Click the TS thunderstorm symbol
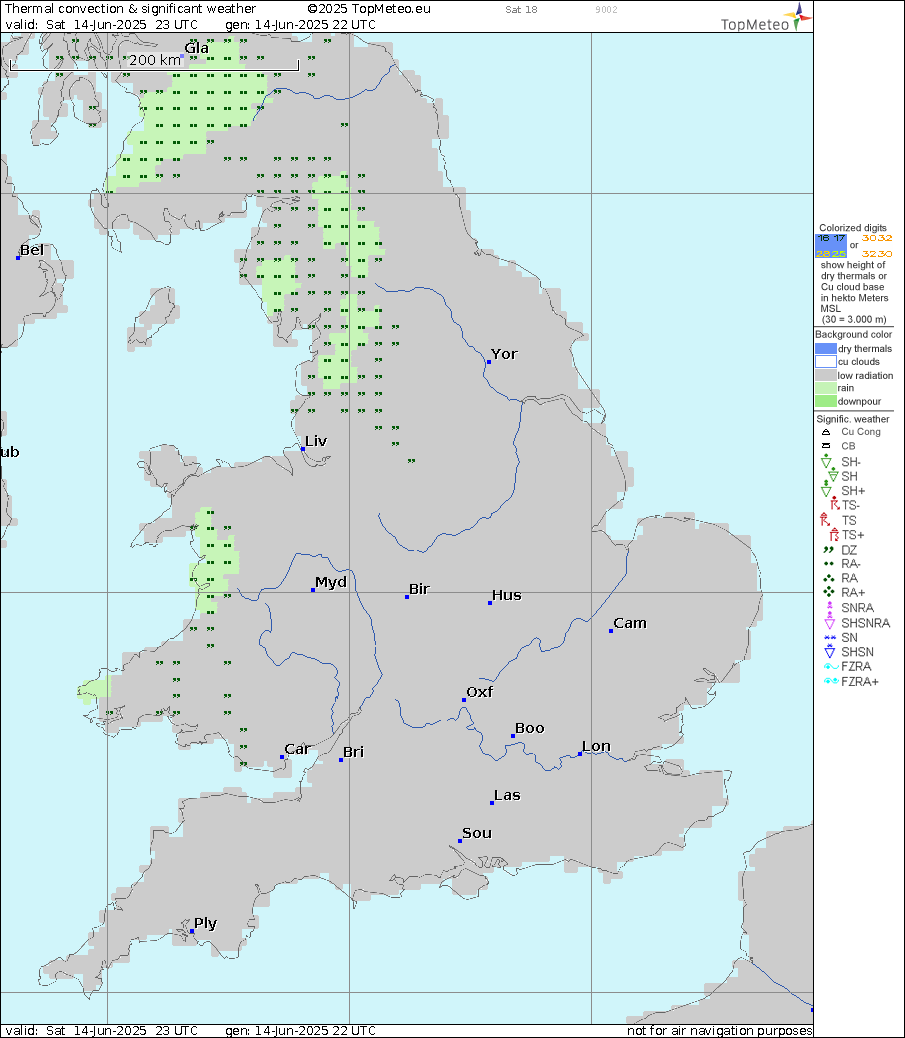Viewport: 905px width, 1038px height. tap(825, 520)
